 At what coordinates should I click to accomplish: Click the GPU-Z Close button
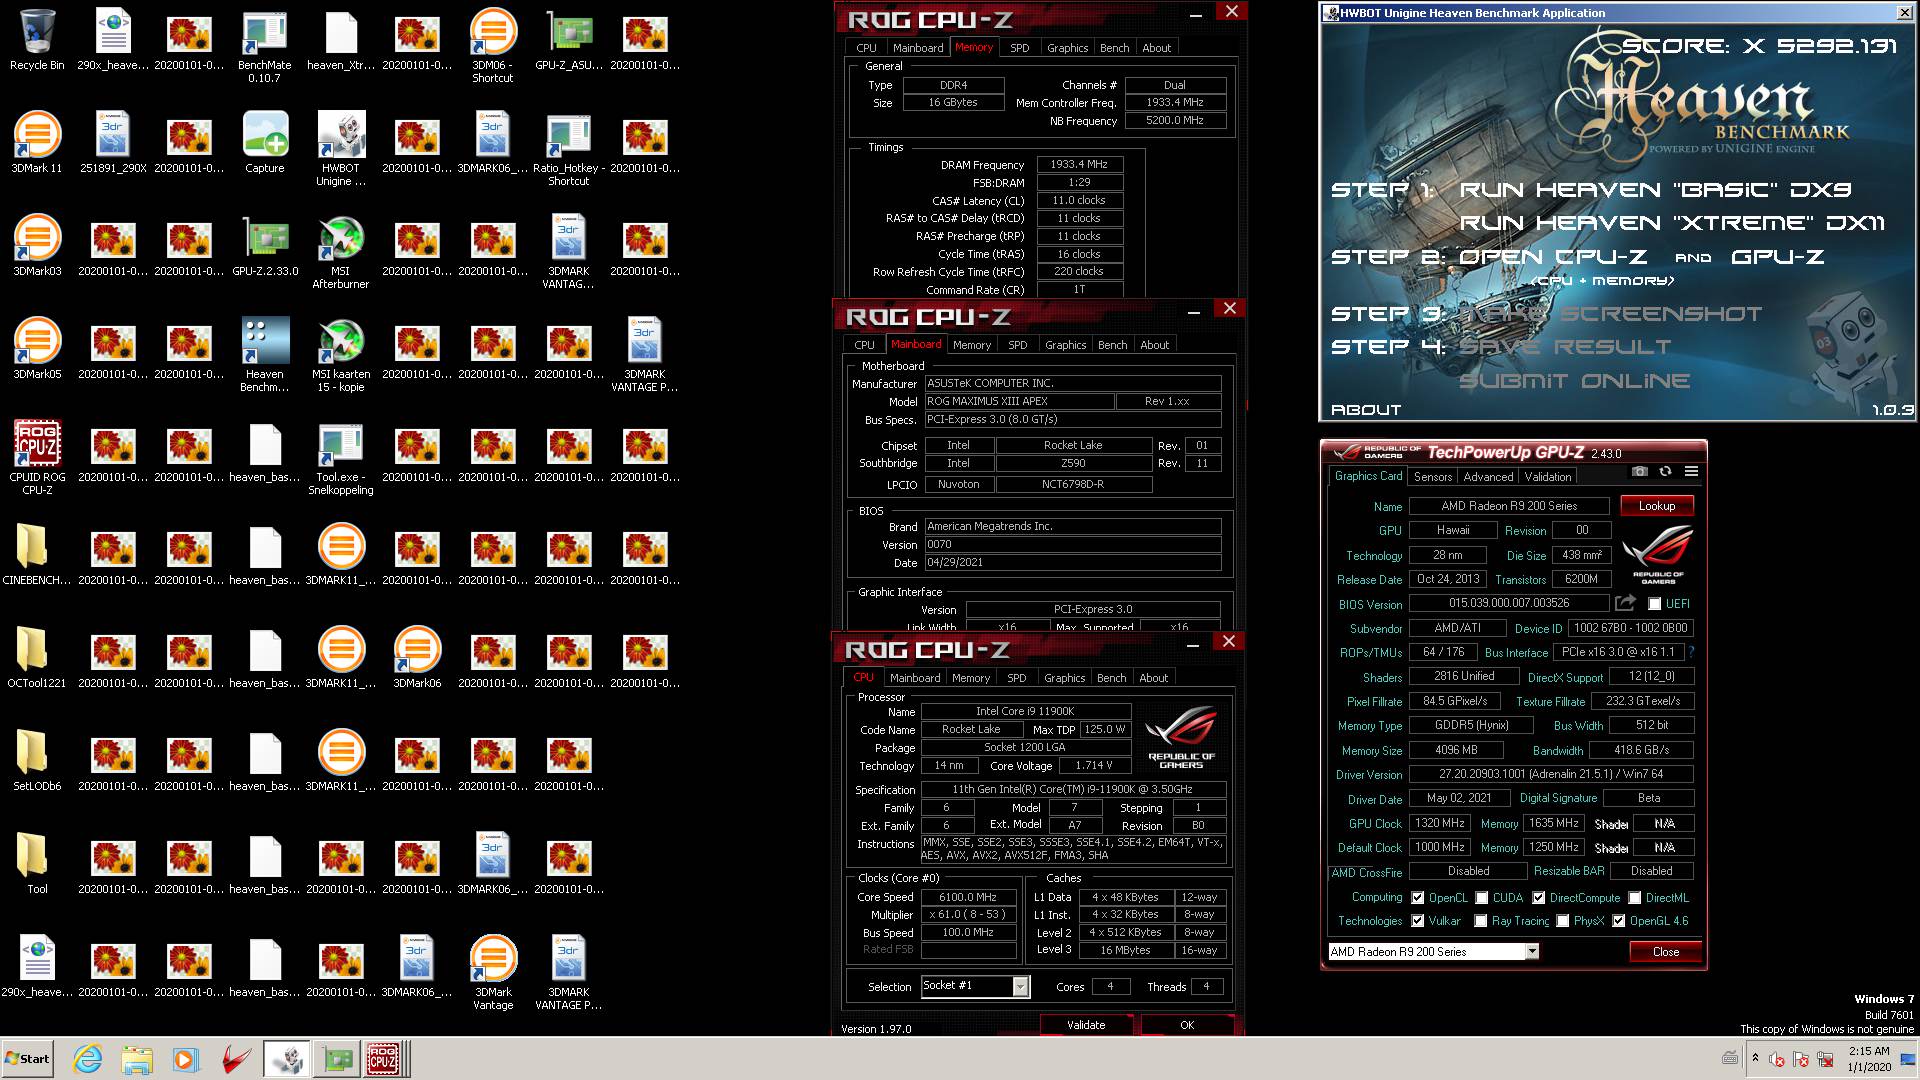click(1665, 952)
